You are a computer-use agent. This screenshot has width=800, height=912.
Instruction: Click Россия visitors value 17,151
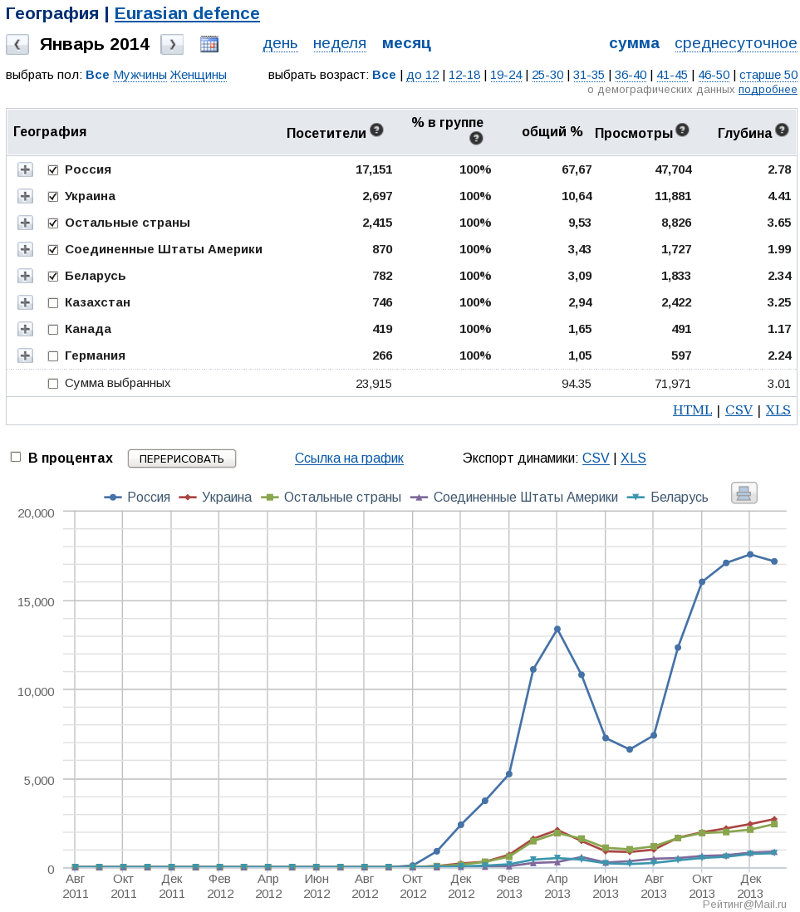coord(374,170)
